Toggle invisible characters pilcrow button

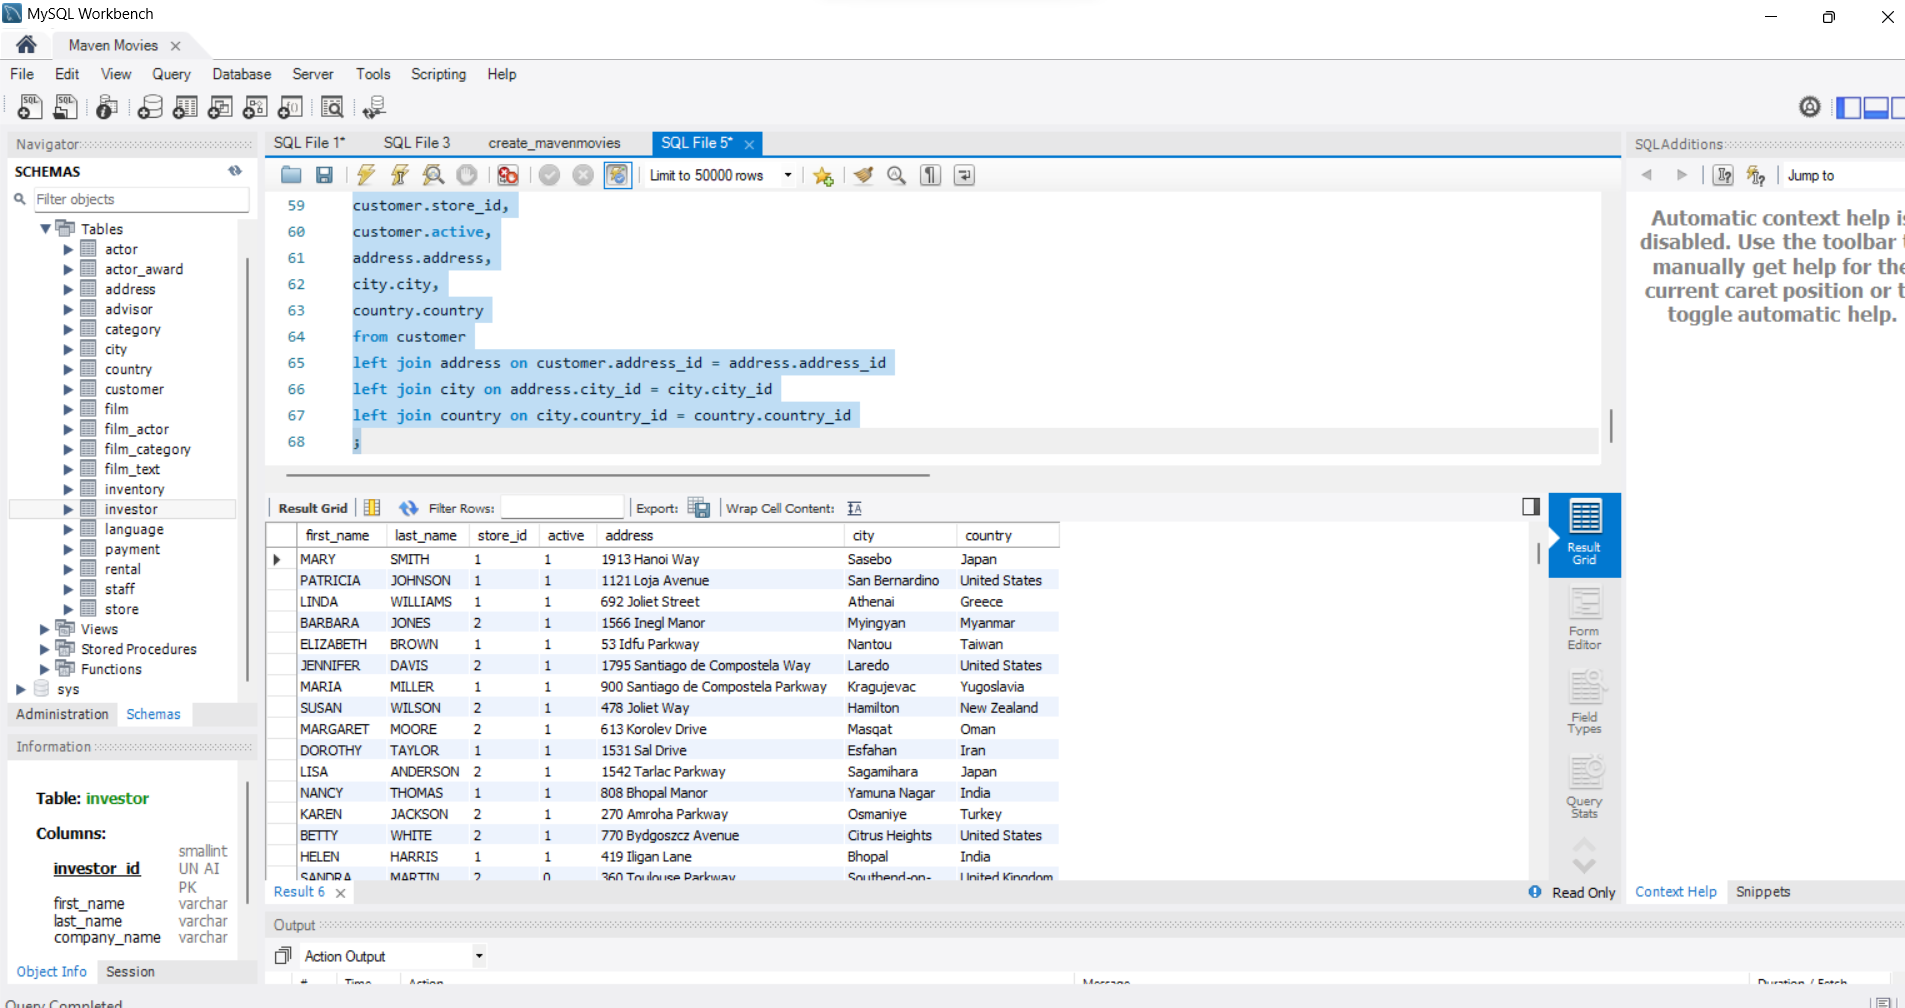[930, 175]
